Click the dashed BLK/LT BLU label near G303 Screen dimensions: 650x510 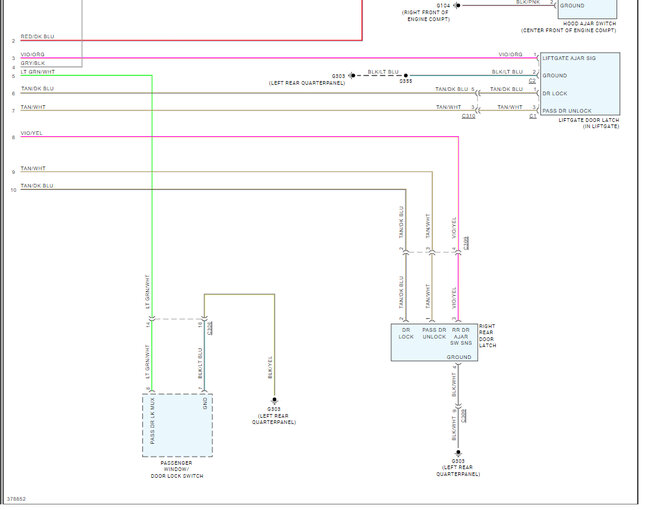pyautogui.click(x=383, y=72)
